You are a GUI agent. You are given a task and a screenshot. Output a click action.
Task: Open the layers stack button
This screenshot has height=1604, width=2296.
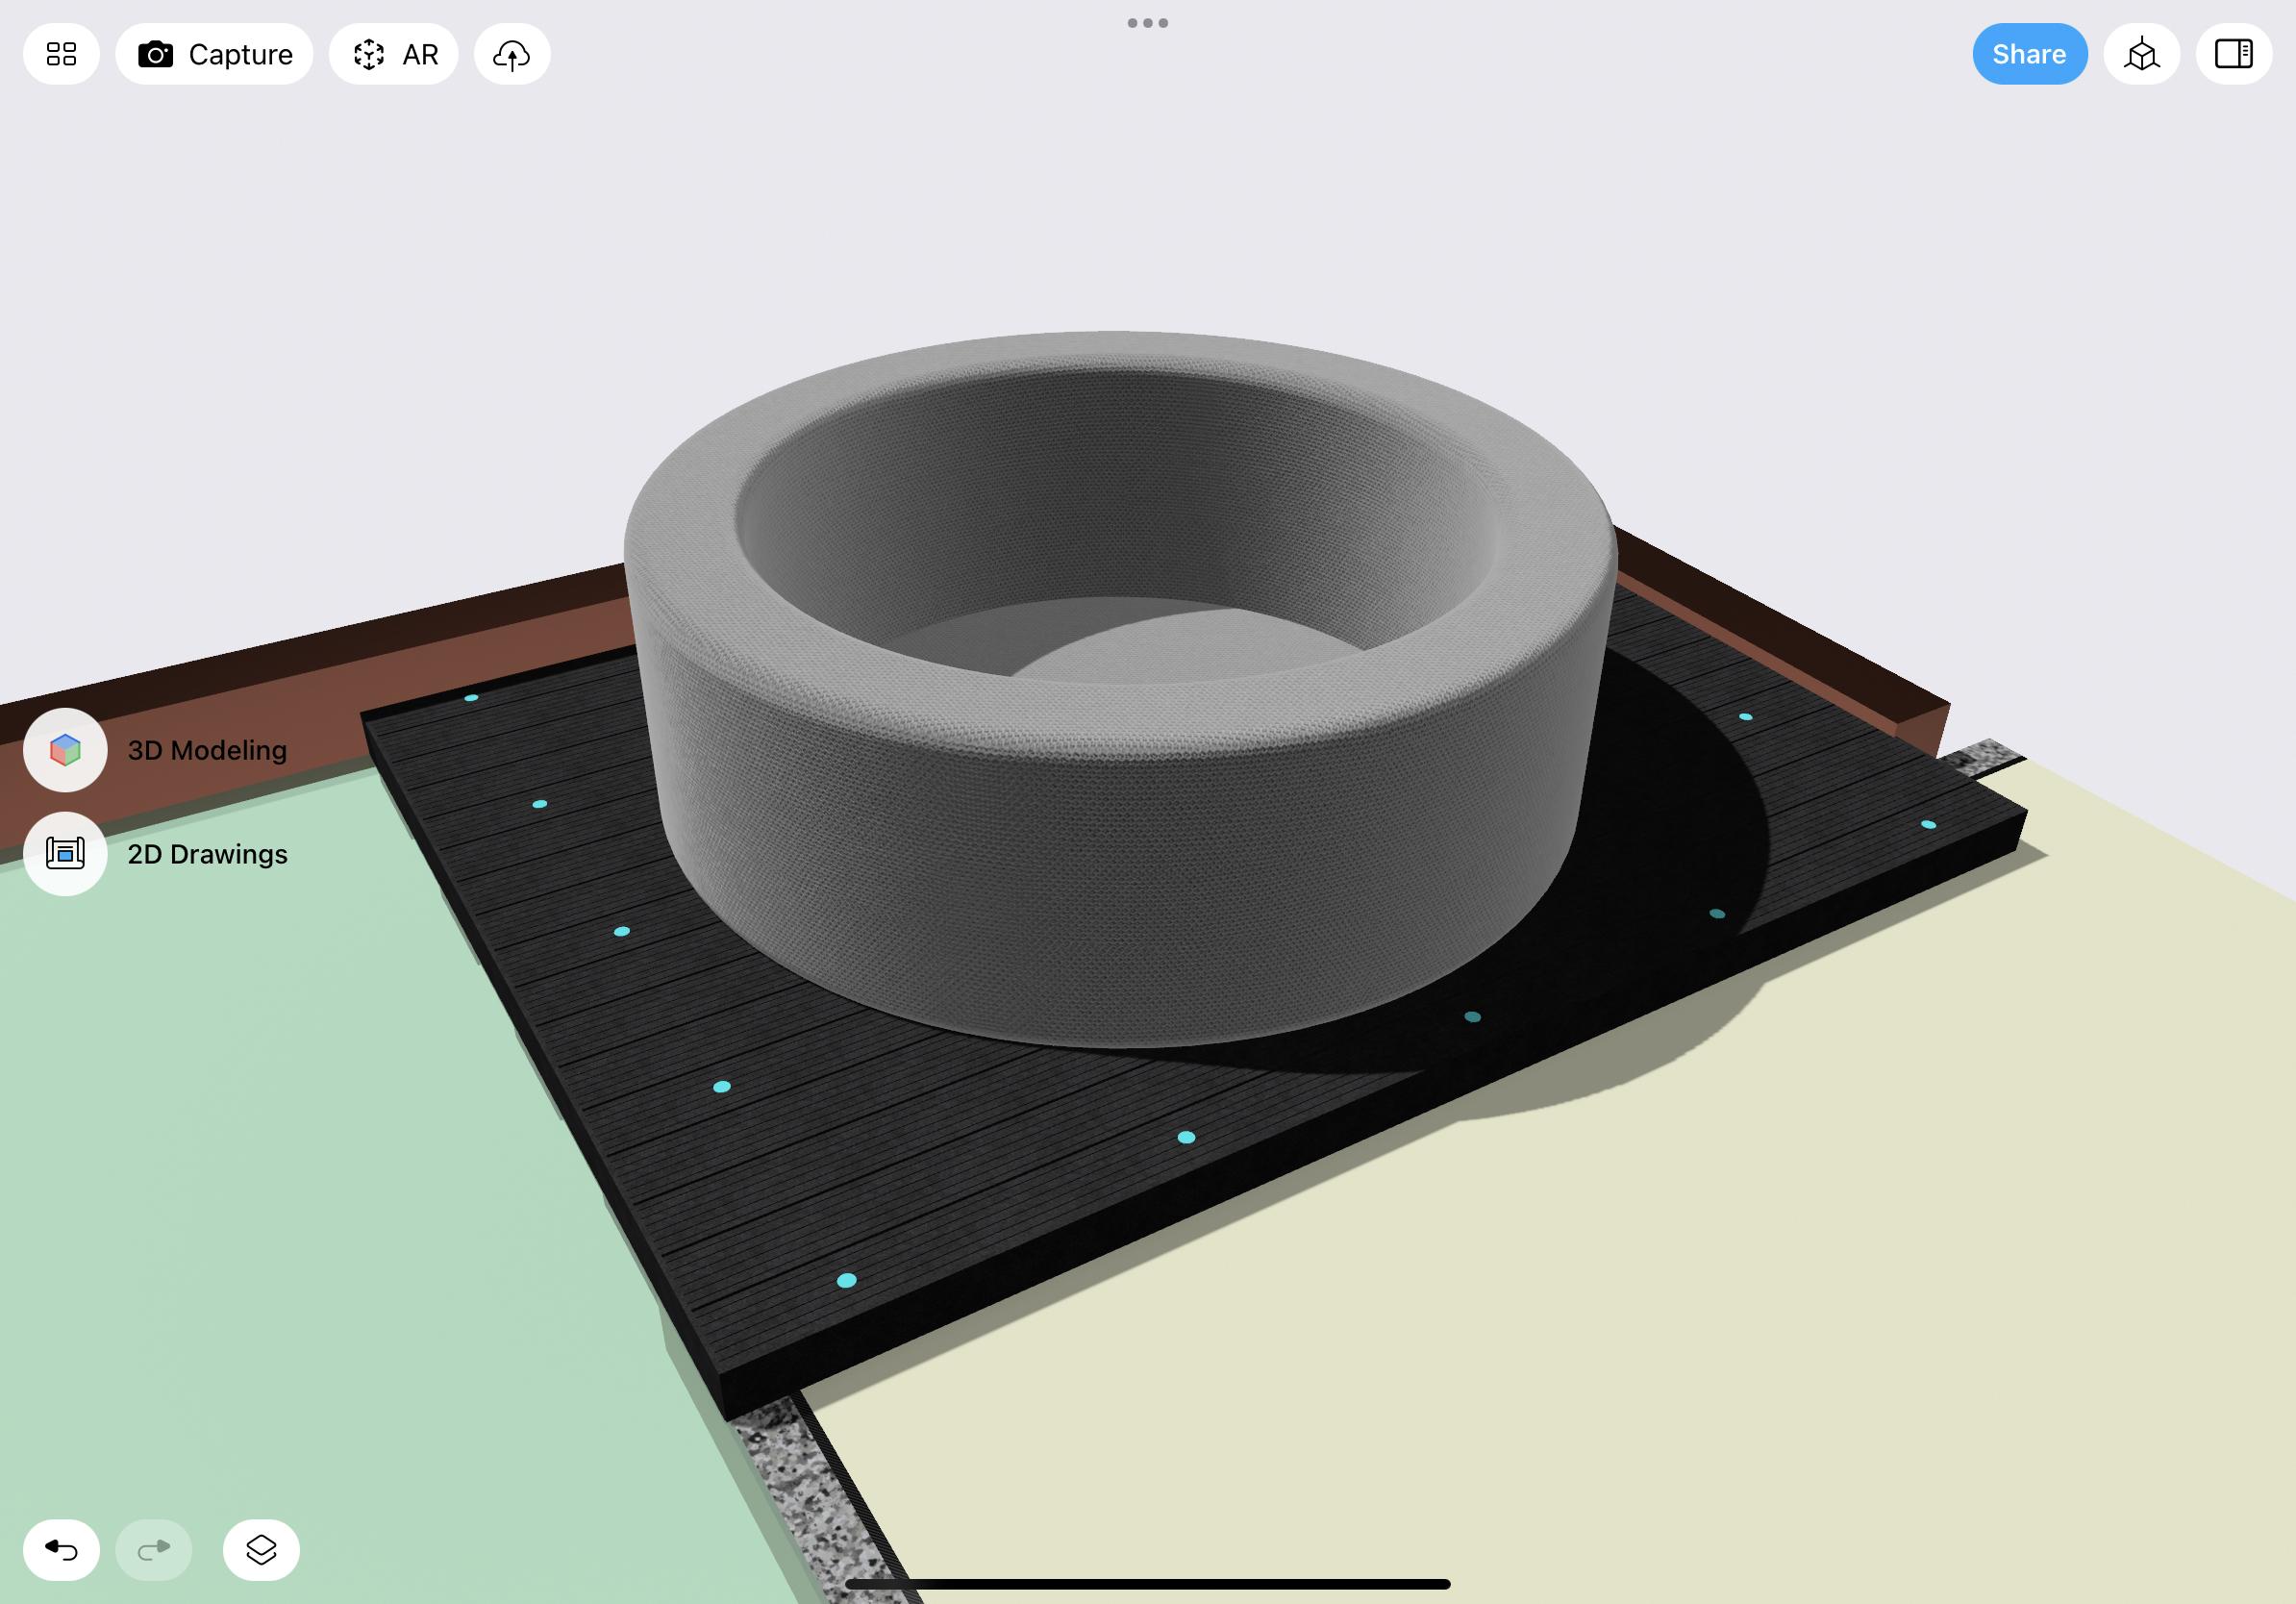click(x=261, y=1549)
